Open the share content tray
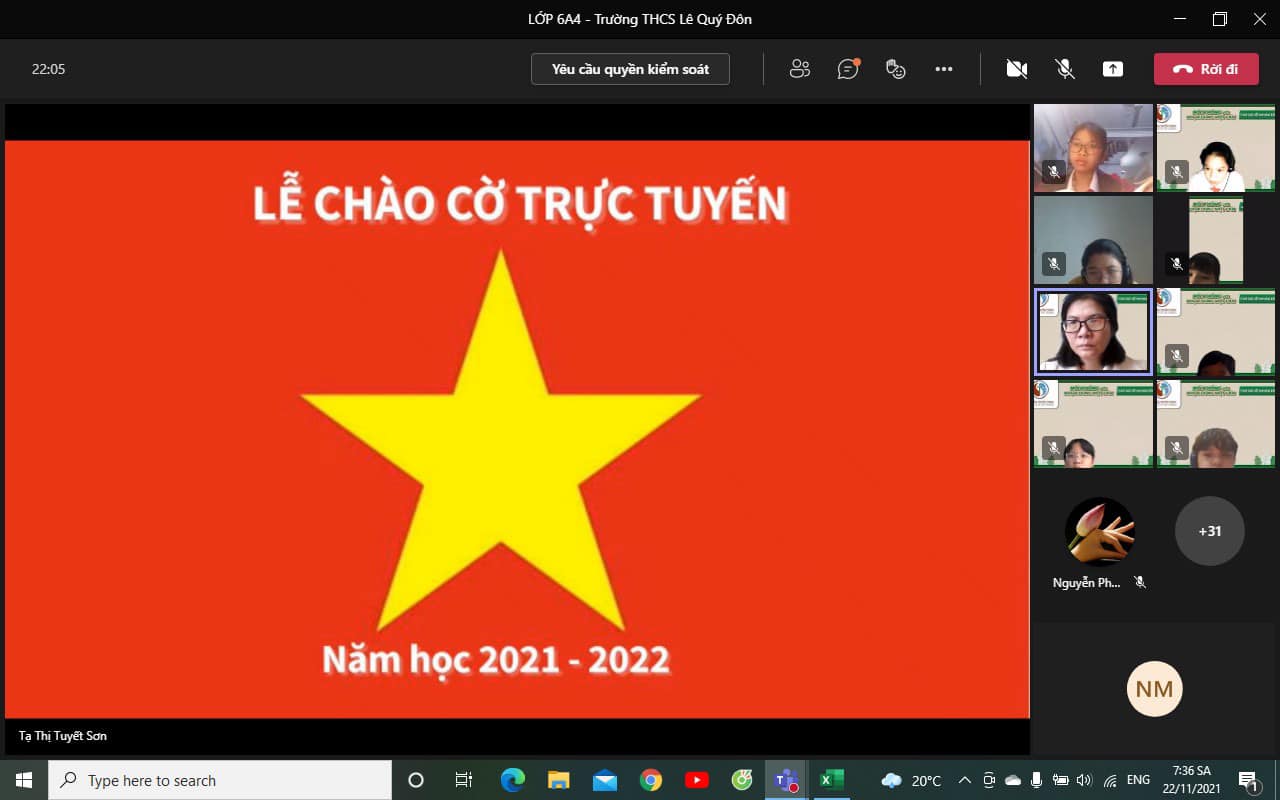This screenshot has width=1280, height=800. tap(1113, 69)
